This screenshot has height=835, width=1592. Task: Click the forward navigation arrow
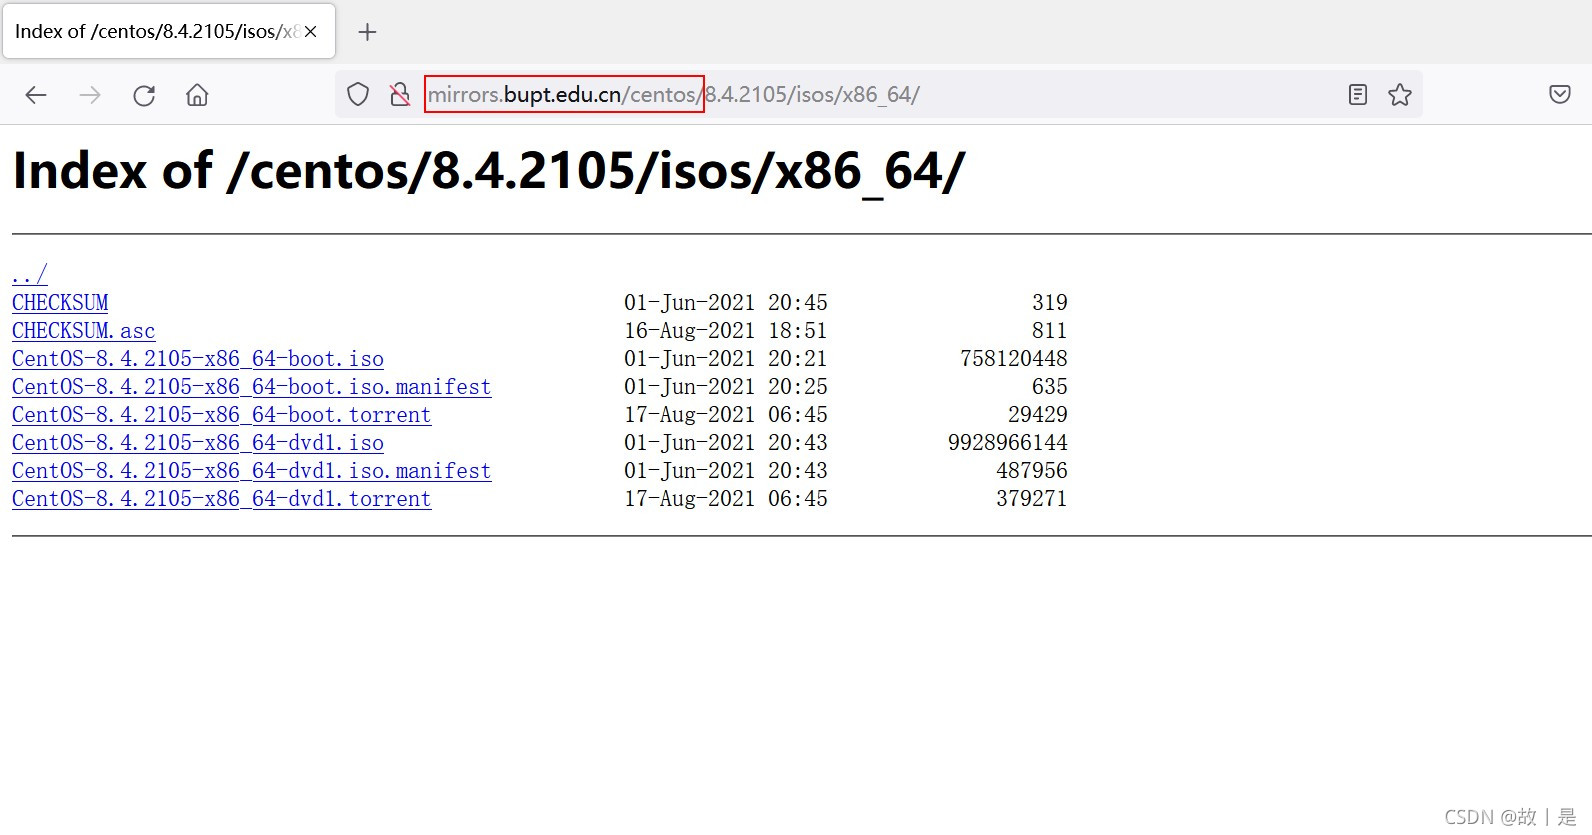90,95
